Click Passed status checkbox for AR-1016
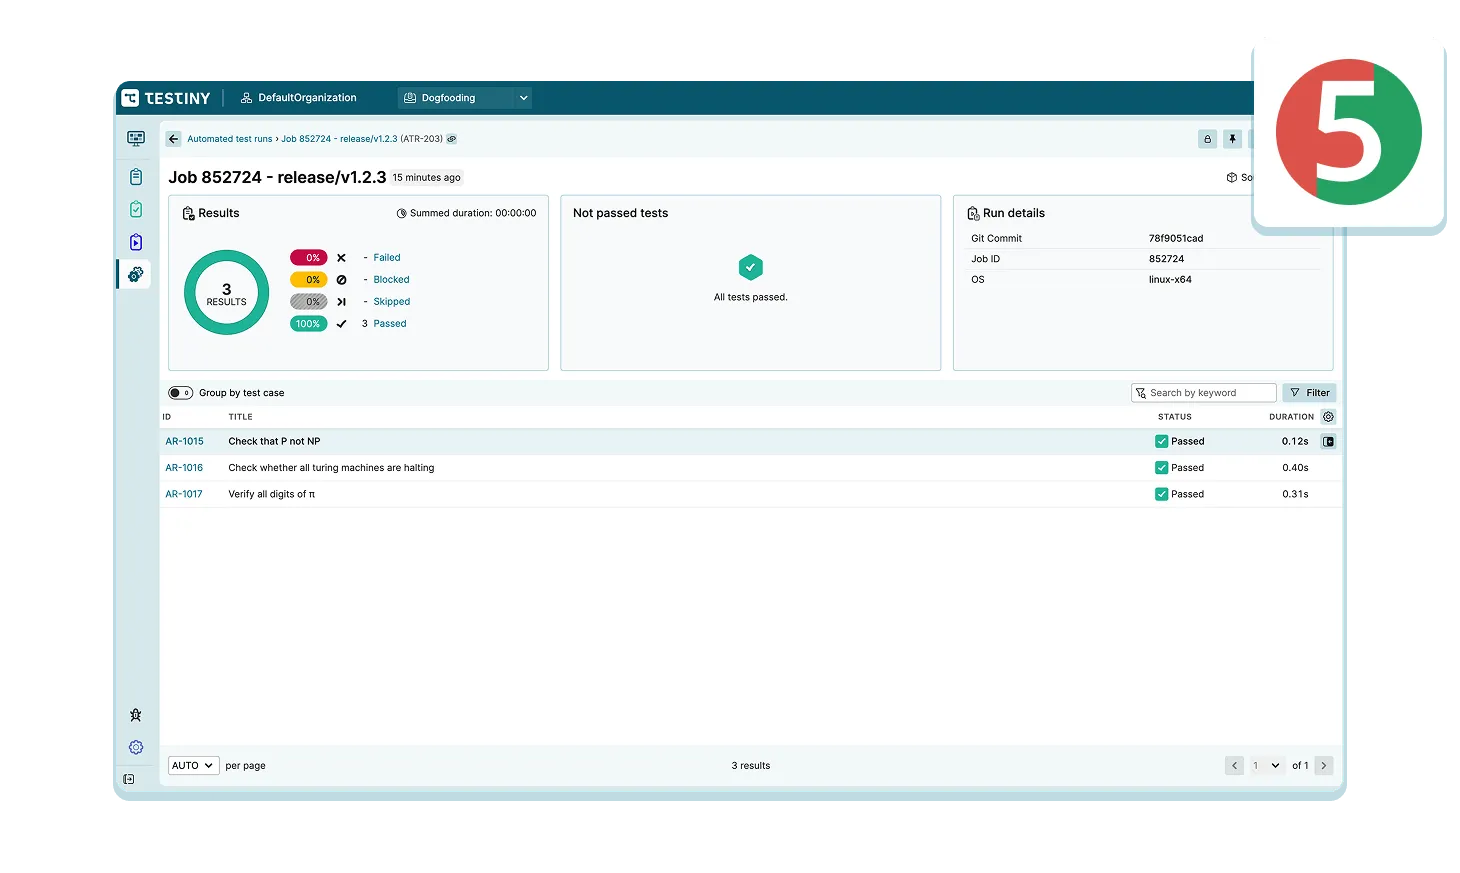The height and width of the screenshot is (873, 1460). coord(1161,468)
